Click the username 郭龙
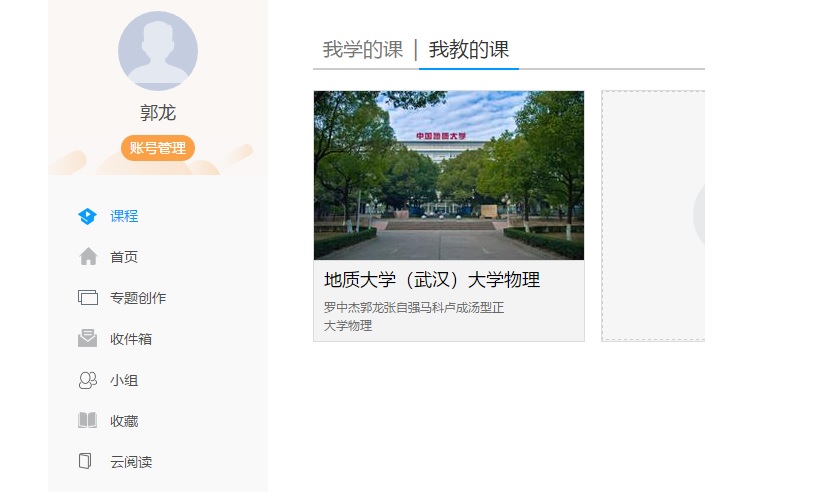The image size is (819, 492). [x=158, y=113]
